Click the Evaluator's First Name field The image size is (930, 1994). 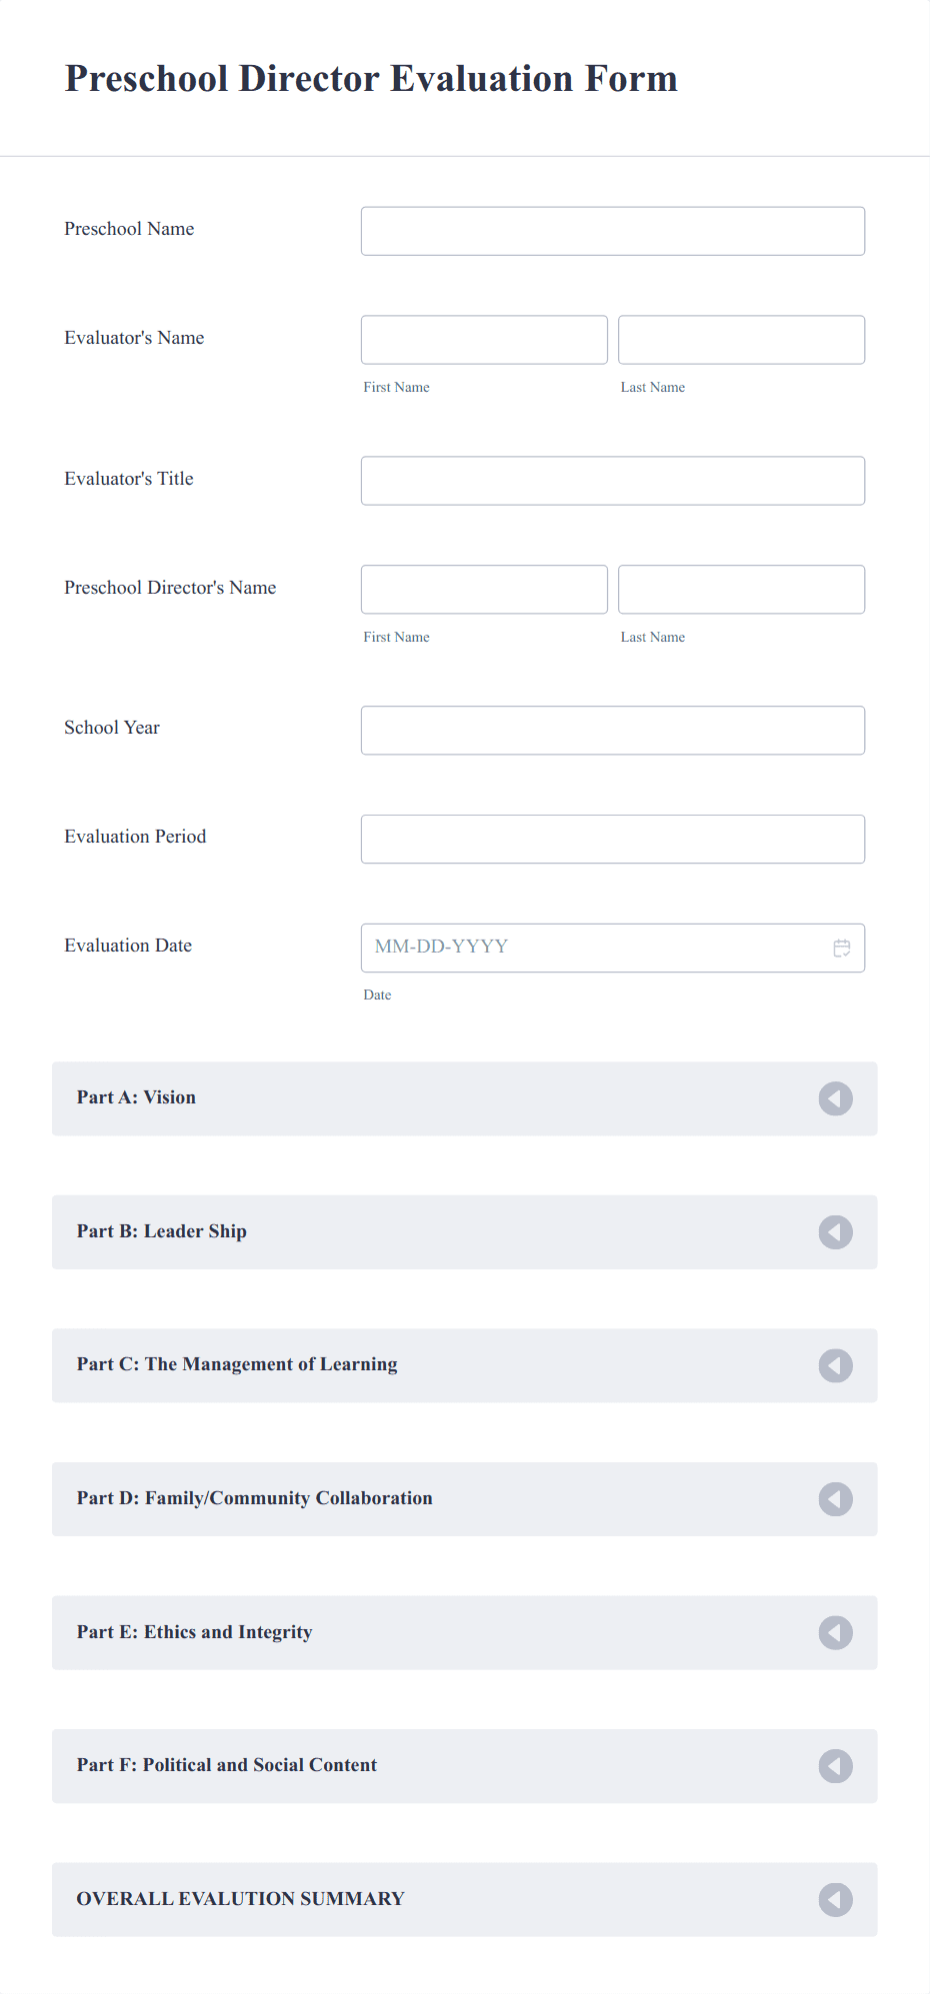(x=483, y=339)
